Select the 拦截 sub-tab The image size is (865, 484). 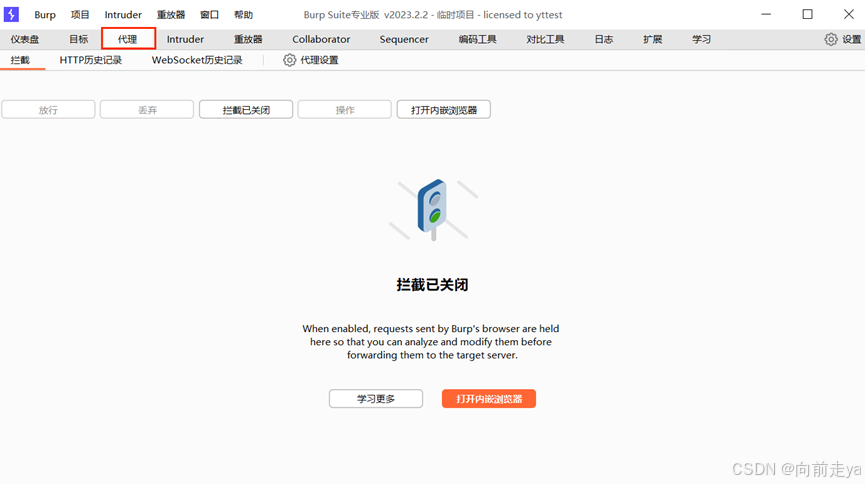tap(20, 60)
